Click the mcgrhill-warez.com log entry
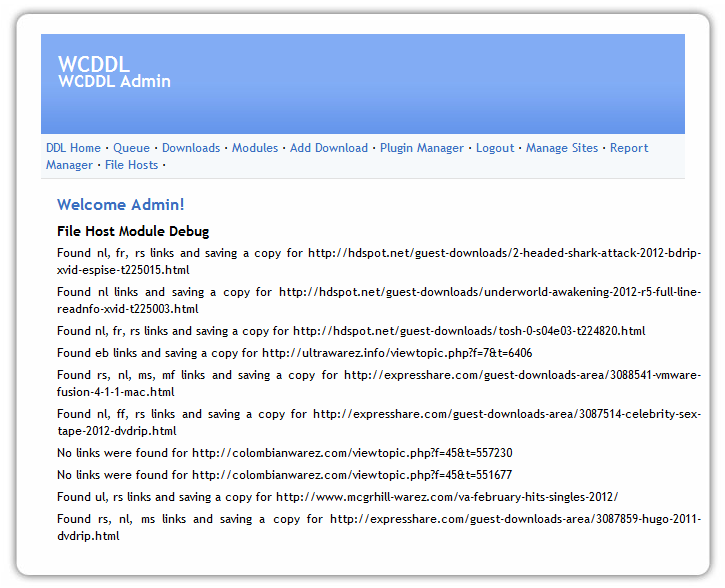725x588 pixels. (337, 497)
